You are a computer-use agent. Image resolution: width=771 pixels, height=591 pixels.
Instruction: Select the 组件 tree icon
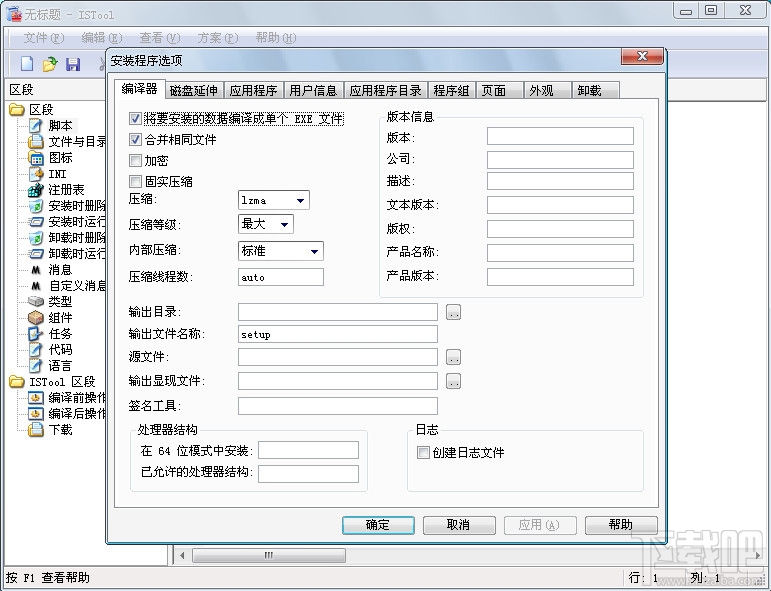[x=36, y=318]
